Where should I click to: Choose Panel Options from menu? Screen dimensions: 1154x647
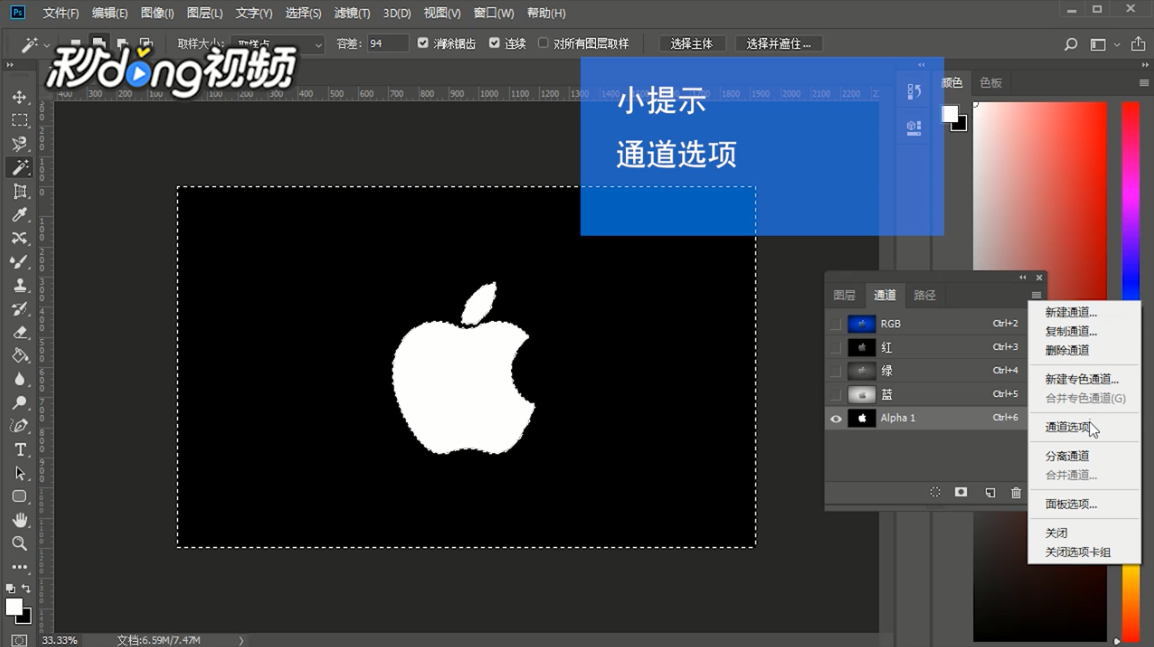click(1084, 504)
